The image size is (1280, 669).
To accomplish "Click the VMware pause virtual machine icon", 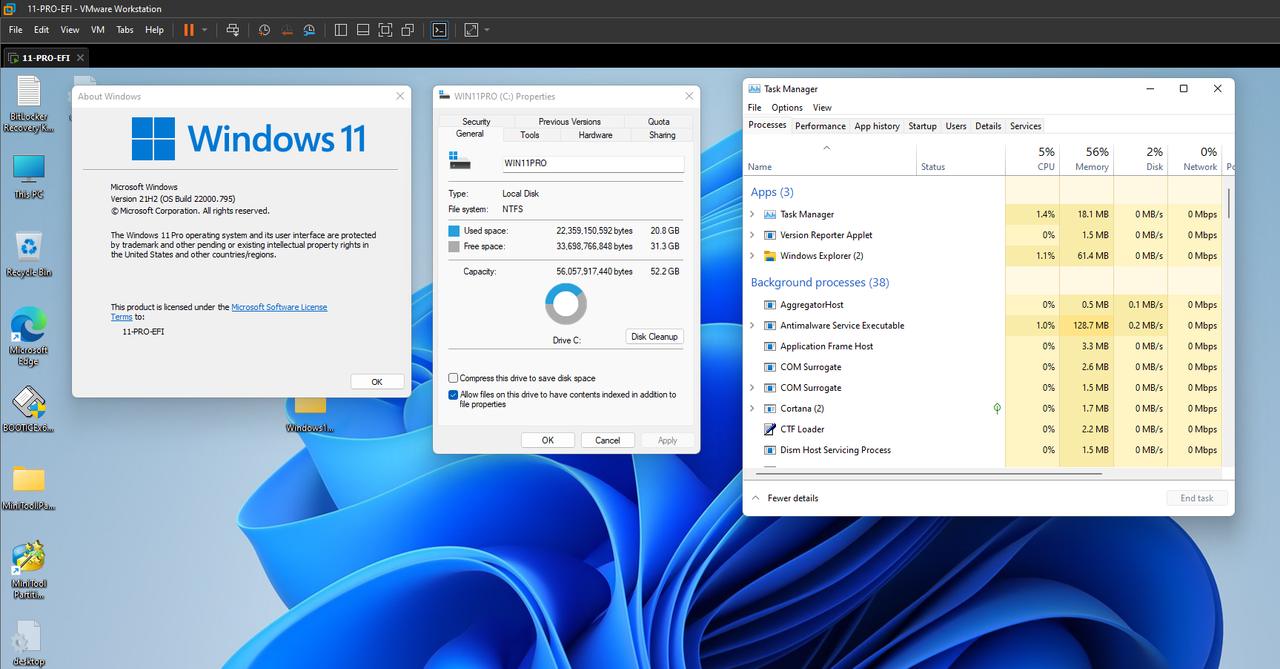I will (188, 30).
